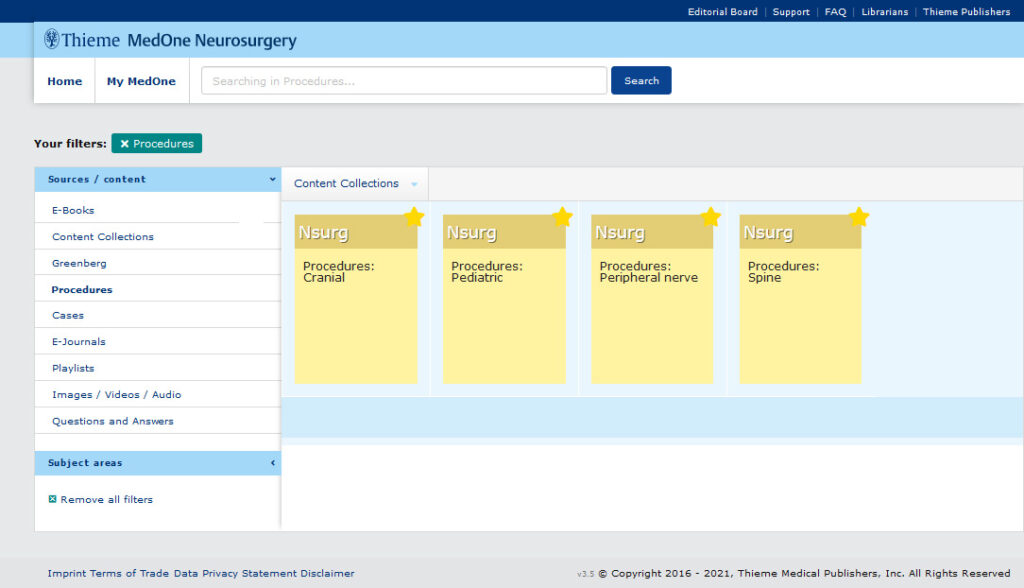Toggle the star on Procedures: Pediatric
1024x588 pixels.
(563, 216)
